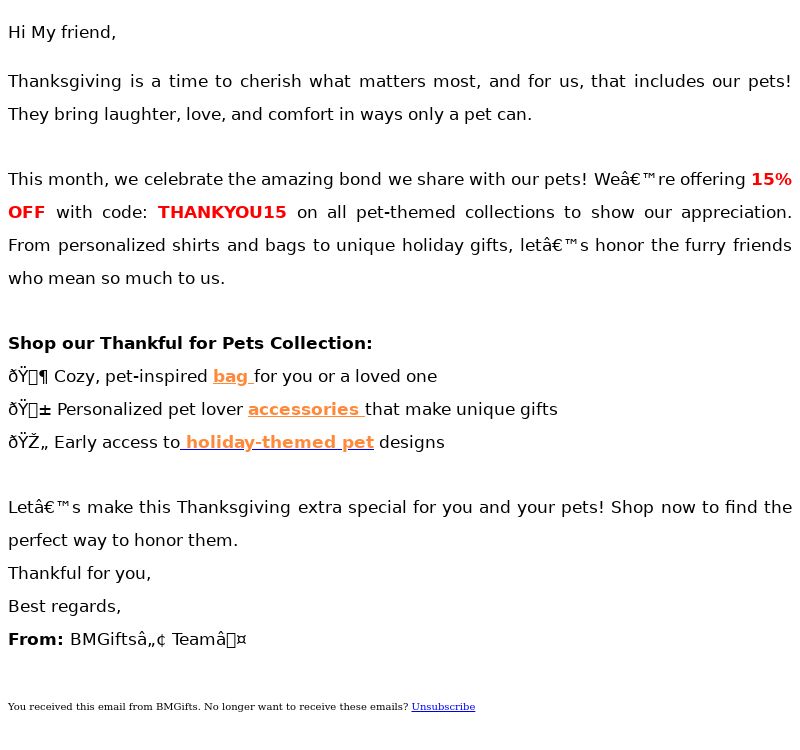The height and width of the screenshot is (750, 800).
Task: Click the red "15%" discount text
Action: point(771,179)
